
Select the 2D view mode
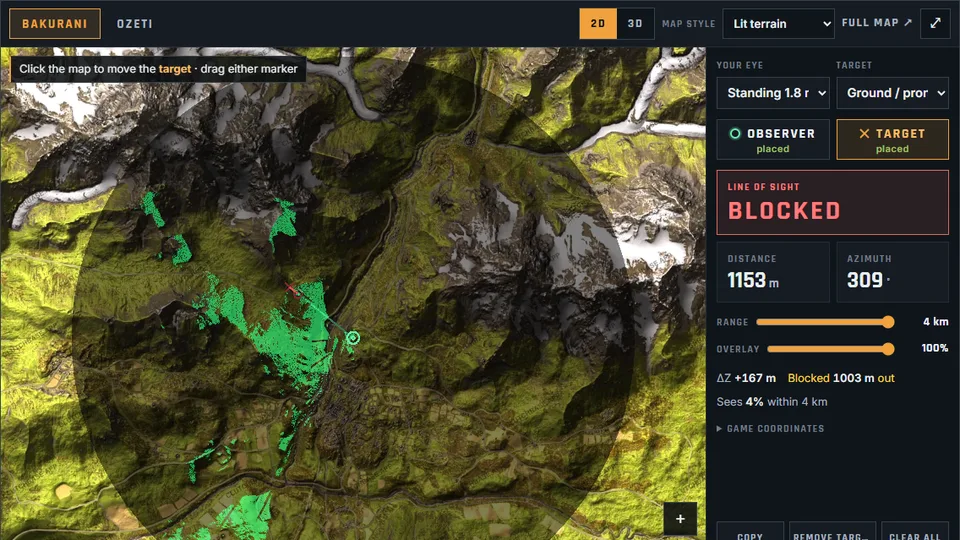coord(598,24)
